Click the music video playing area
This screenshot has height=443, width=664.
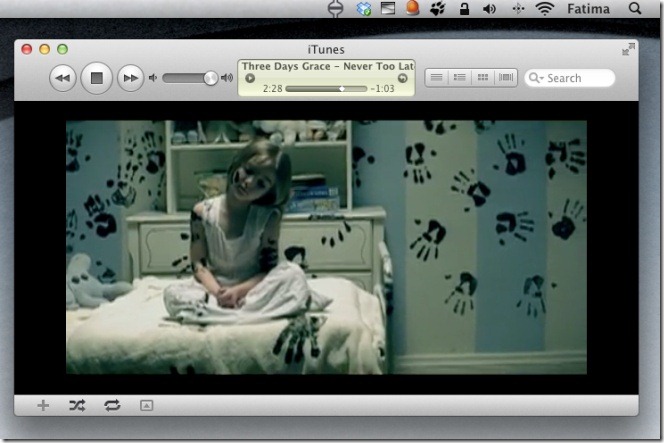point(326,247)
